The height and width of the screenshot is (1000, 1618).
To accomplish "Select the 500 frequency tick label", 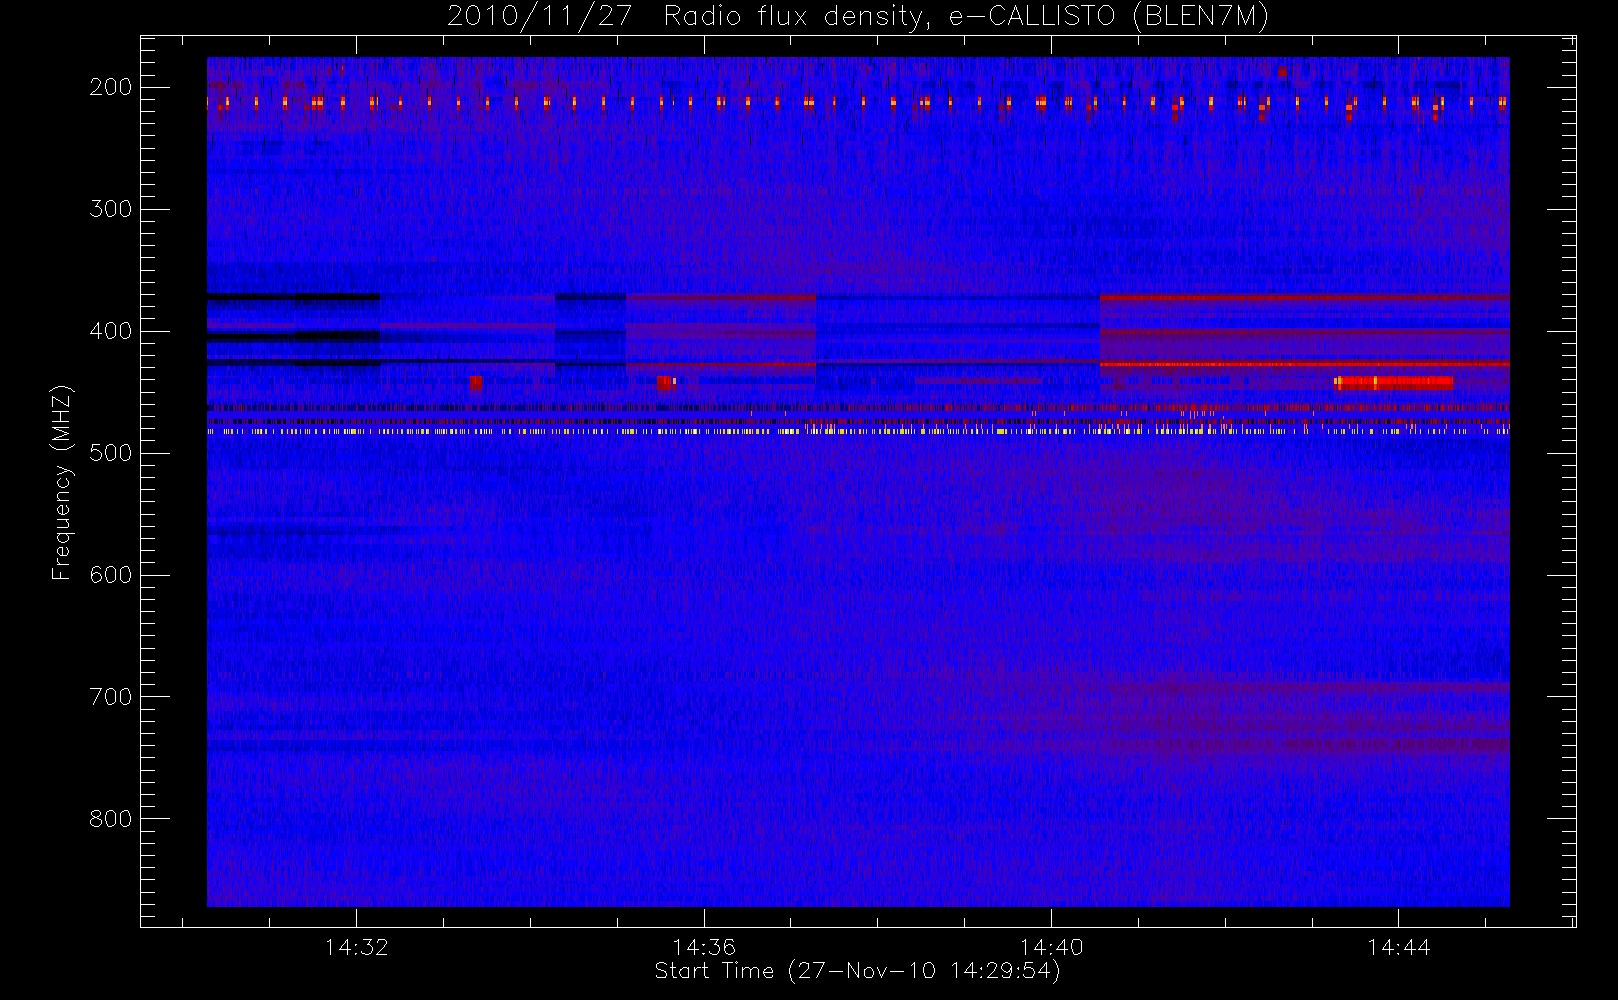I will click(x=111, y=453).
